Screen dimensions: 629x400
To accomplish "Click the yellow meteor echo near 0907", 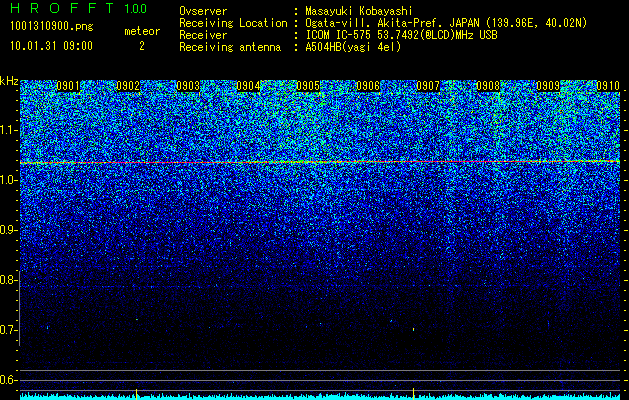I will [x=413, y=329].
